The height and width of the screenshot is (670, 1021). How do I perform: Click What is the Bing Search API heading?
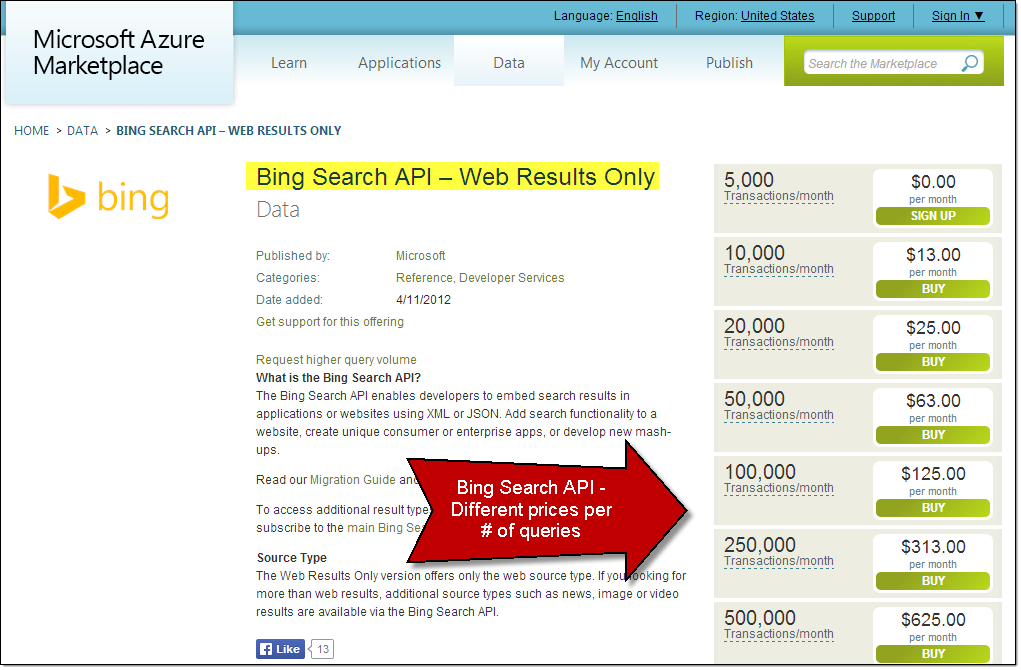(x=339, y=378)
